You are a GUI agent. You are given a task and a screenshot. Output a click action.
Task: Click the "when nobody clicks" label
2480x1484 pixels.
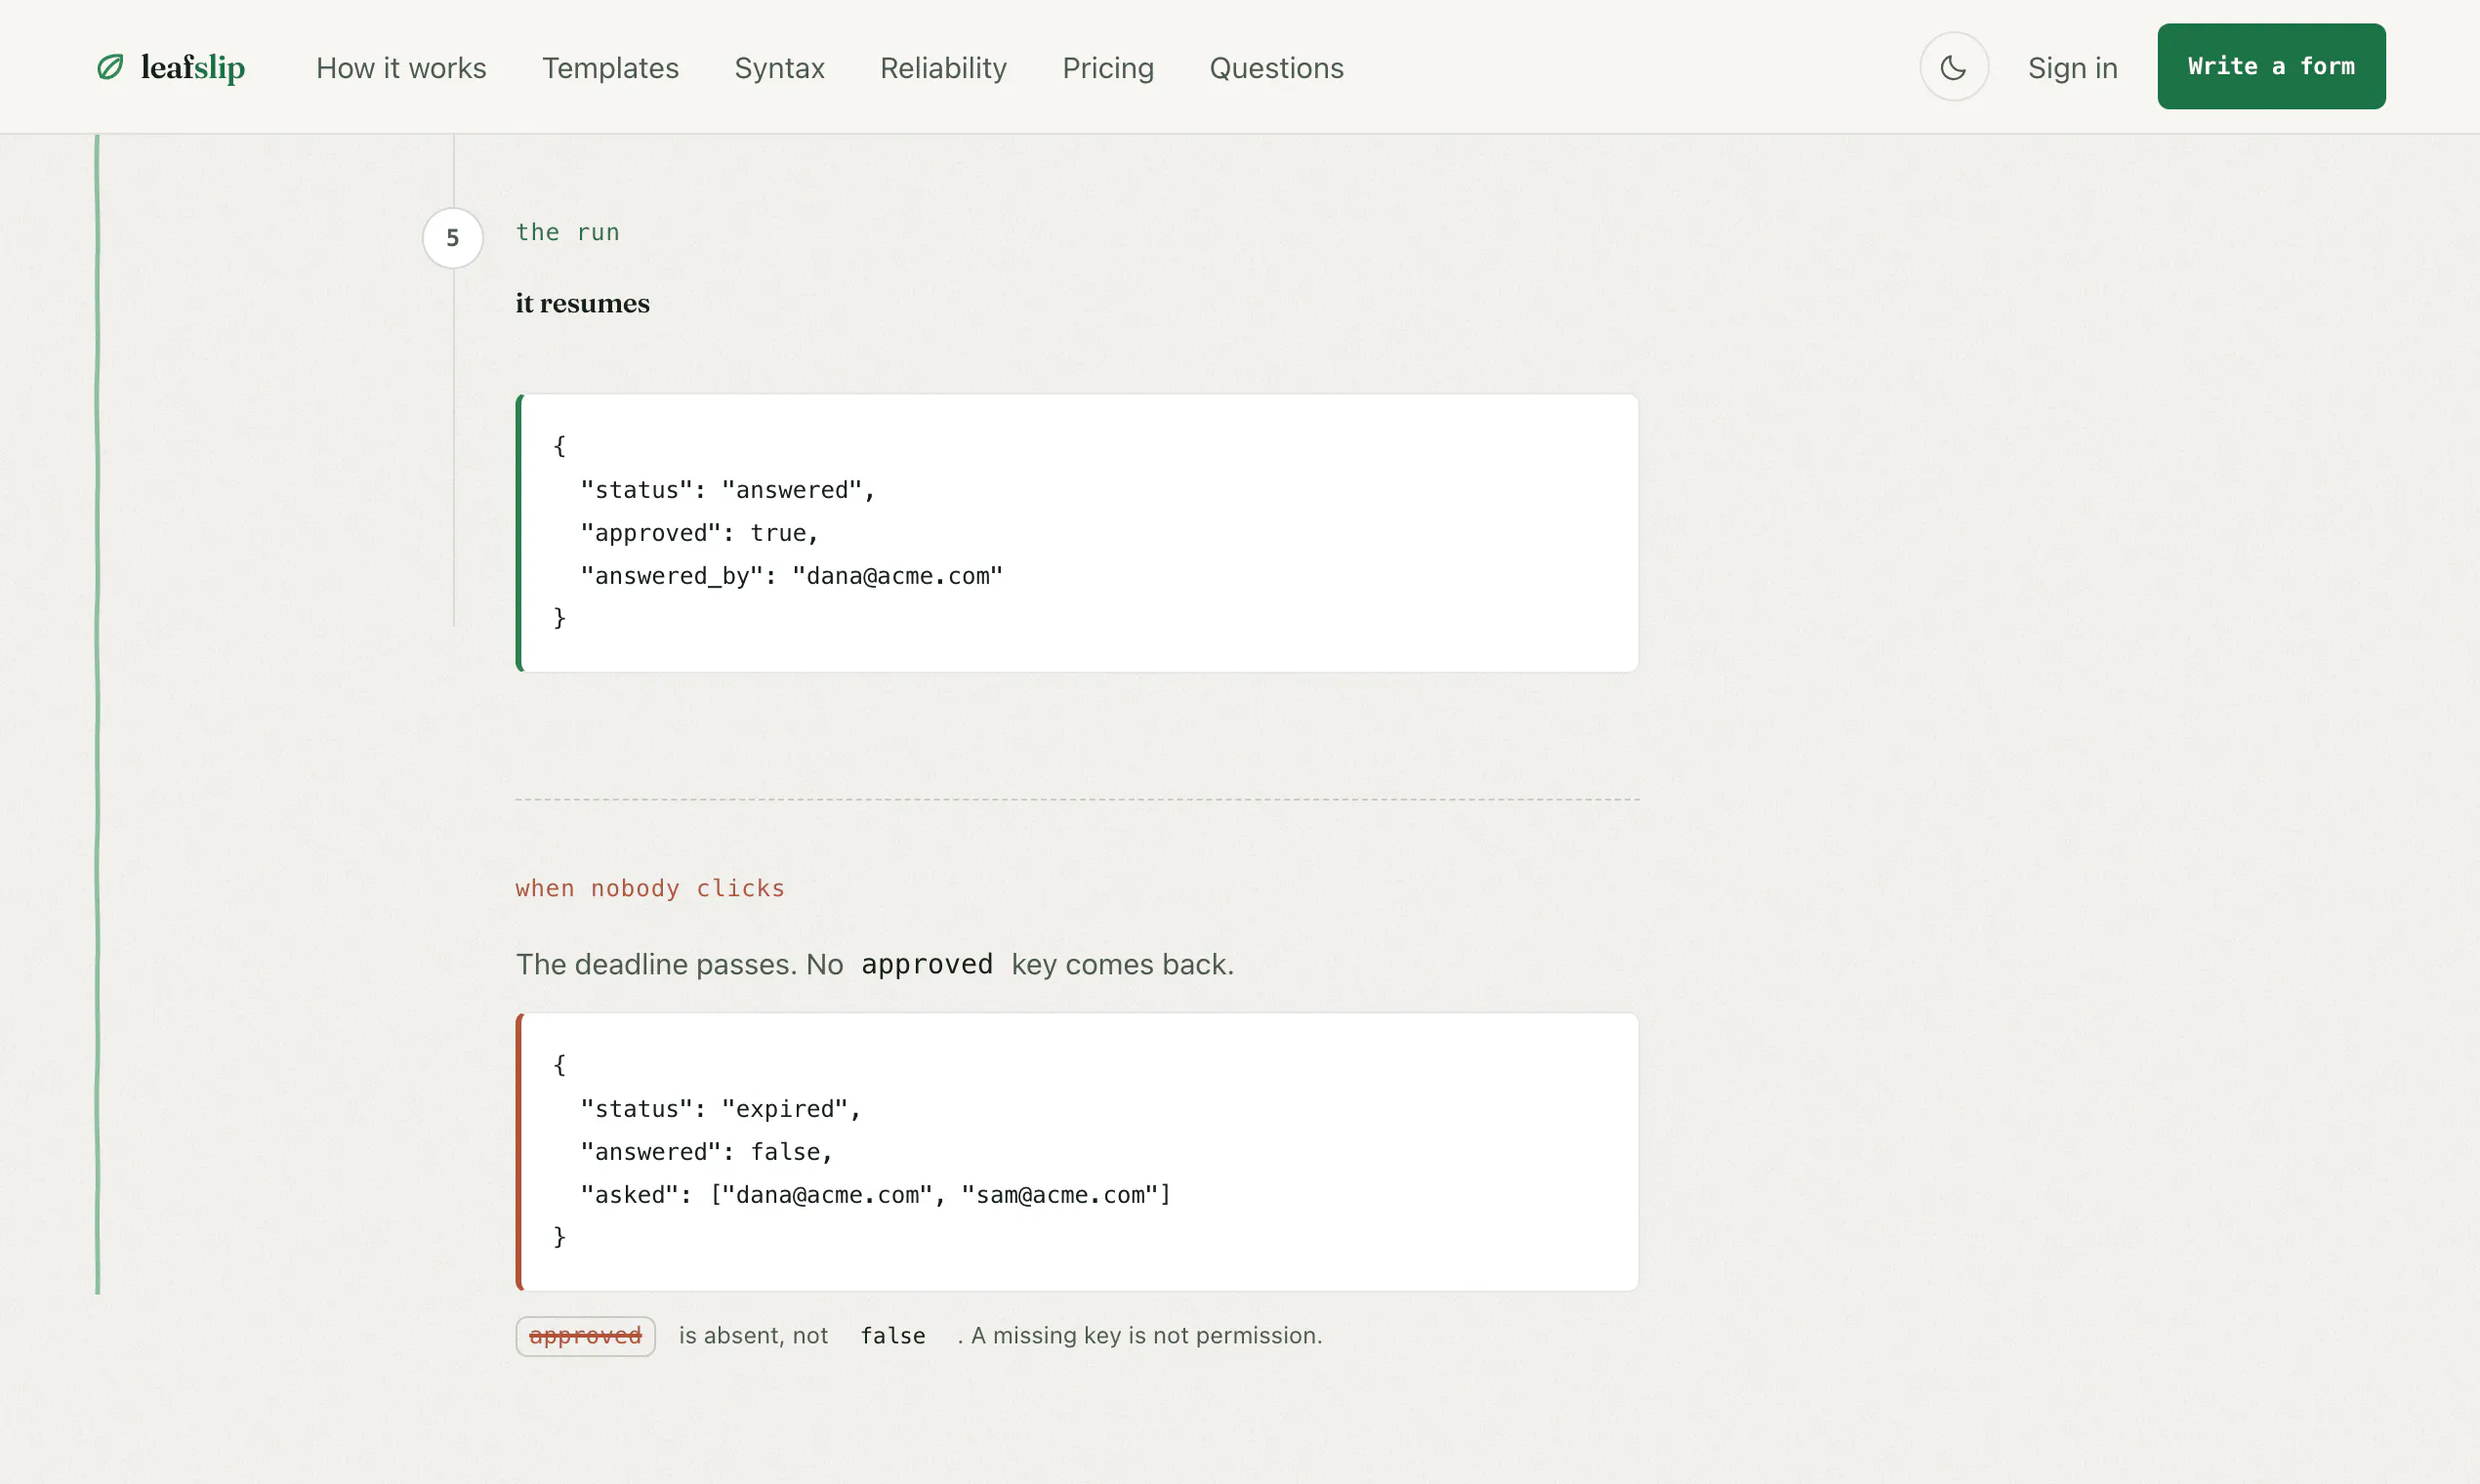tap(650, 888)
